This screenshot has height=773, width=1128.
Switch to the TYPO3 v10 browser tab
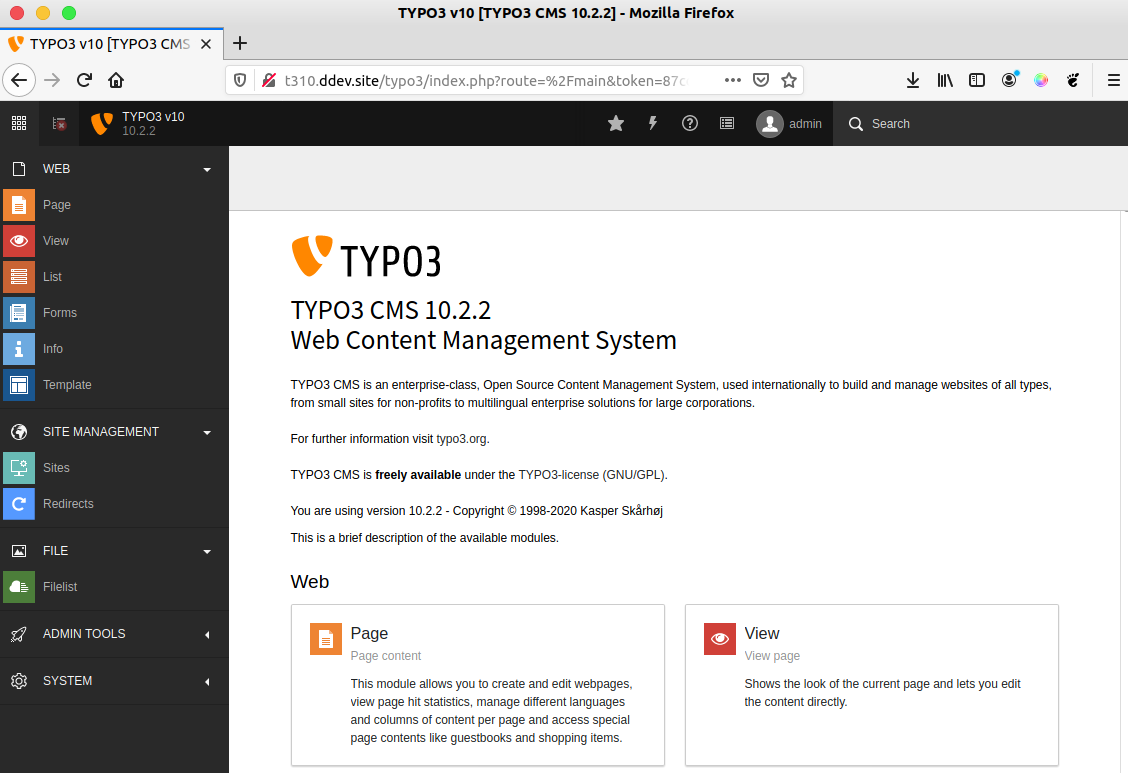tap(112, 44)
